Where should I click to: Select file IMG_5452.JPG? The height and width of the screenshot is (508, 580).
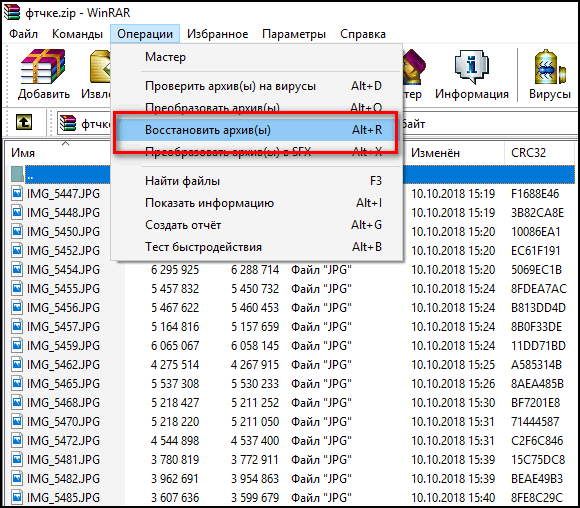[x=63, y=250]
